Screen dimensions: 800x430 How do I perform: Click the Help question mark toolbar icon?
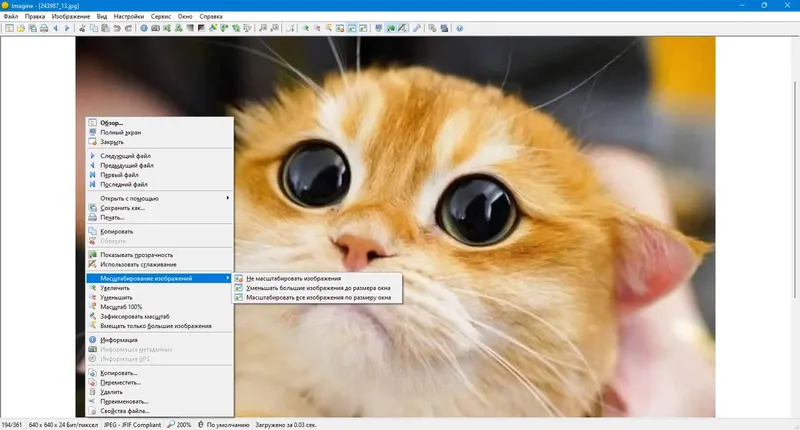click(460, 28)
